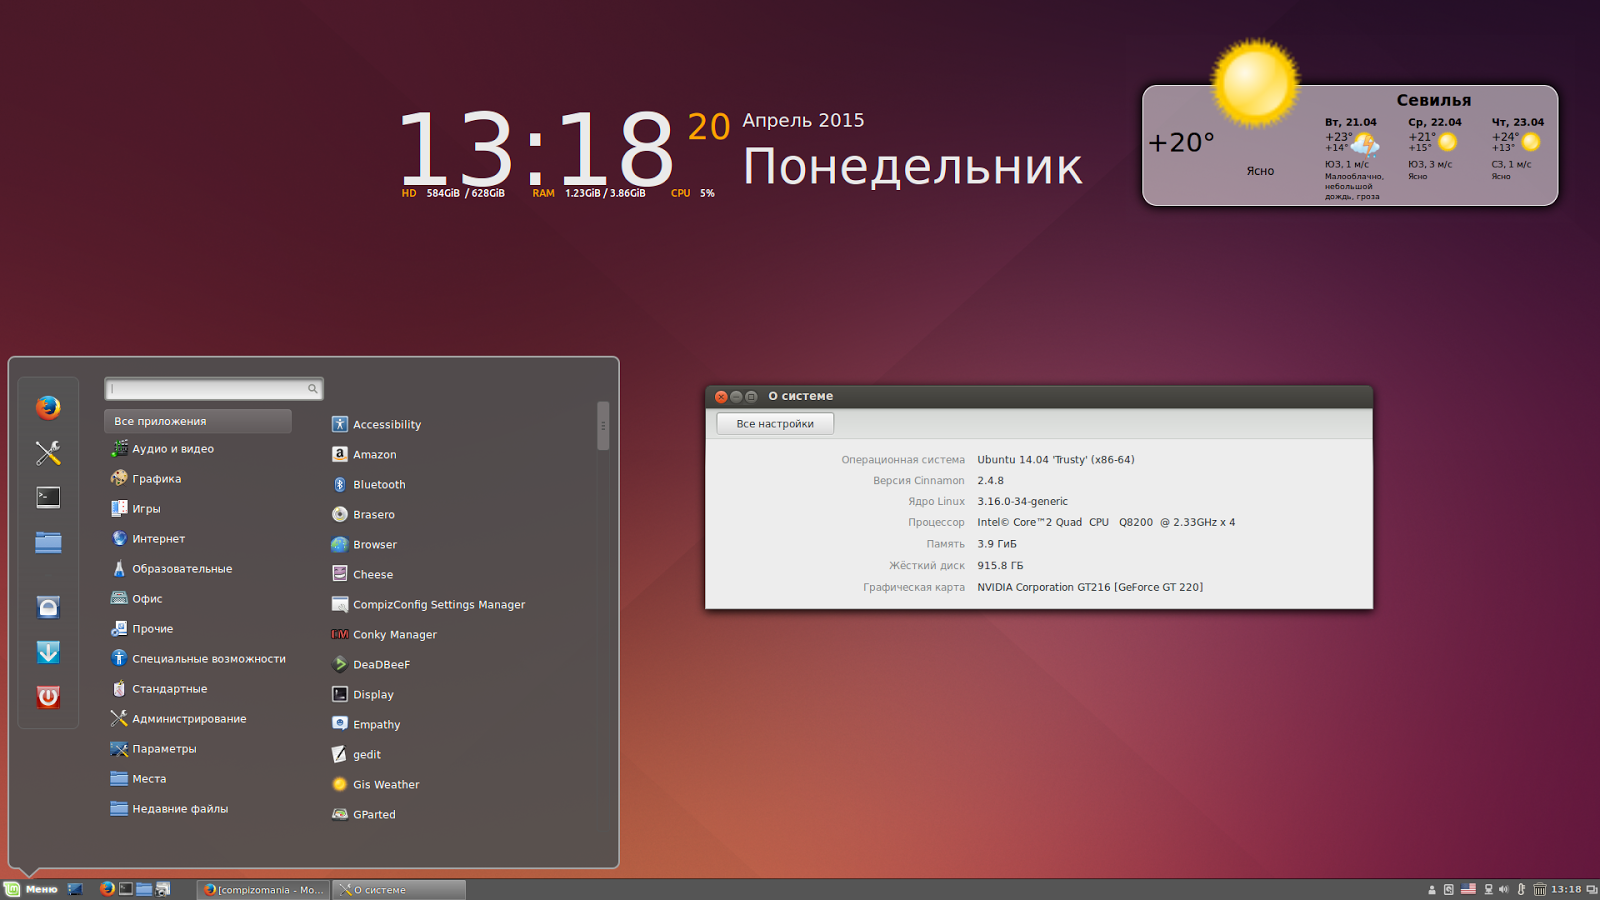The image size is (1600, 900).
Task: Open the Стандартные category
Action: [159, 689]
